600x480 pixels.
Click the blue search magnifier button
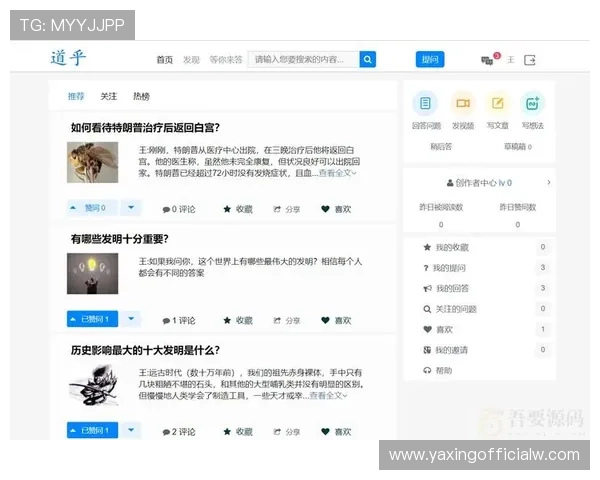(x=368, y=59)
